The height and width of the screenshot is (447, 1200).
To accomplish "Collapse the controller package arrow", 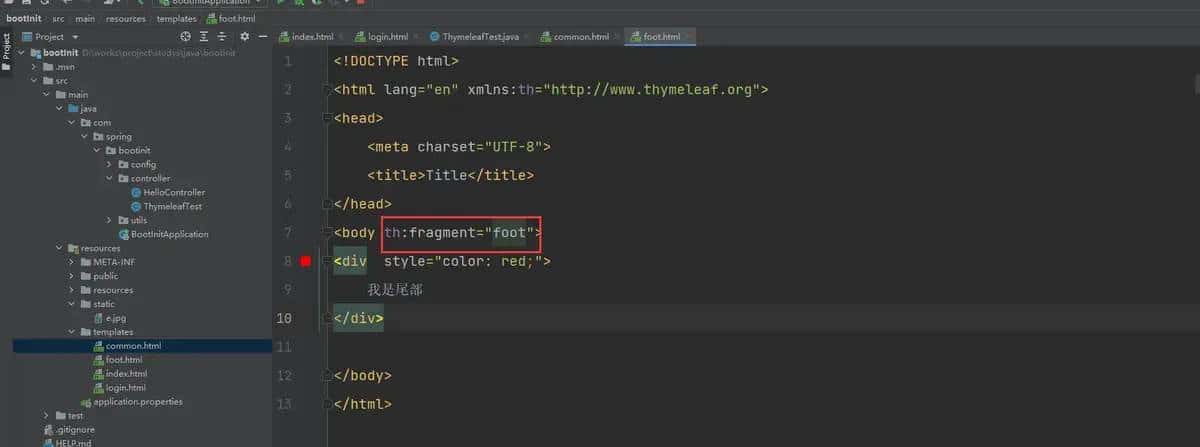I will [109, 178].
